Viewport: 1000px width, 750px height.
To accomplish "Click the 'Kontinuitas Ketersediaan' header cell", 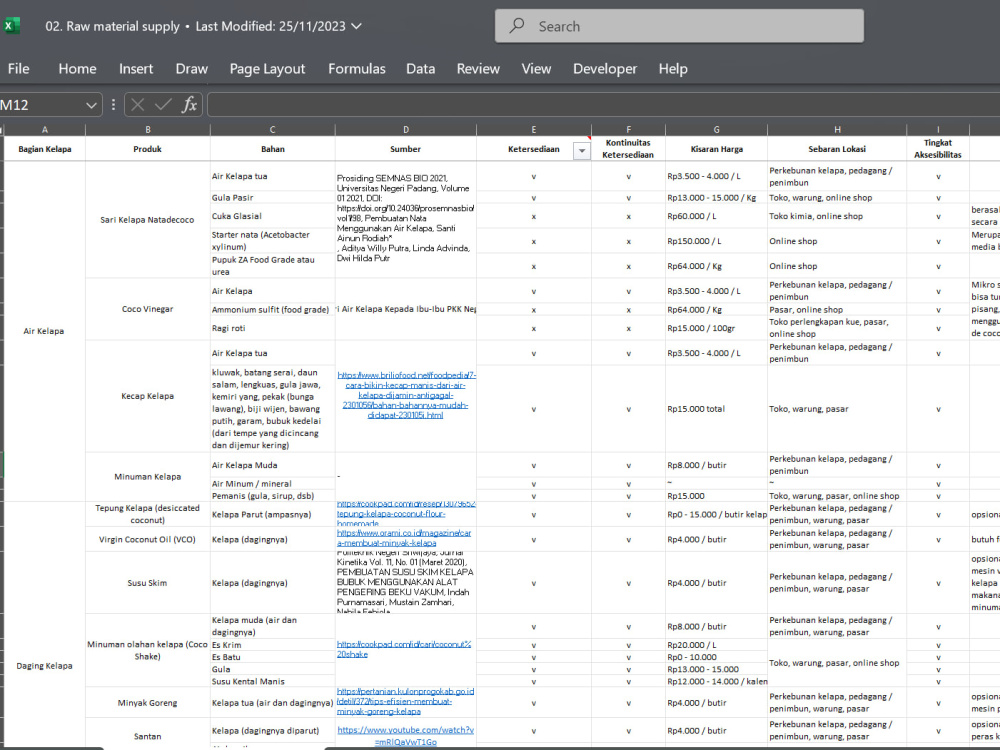I will [x=628, y=149].
